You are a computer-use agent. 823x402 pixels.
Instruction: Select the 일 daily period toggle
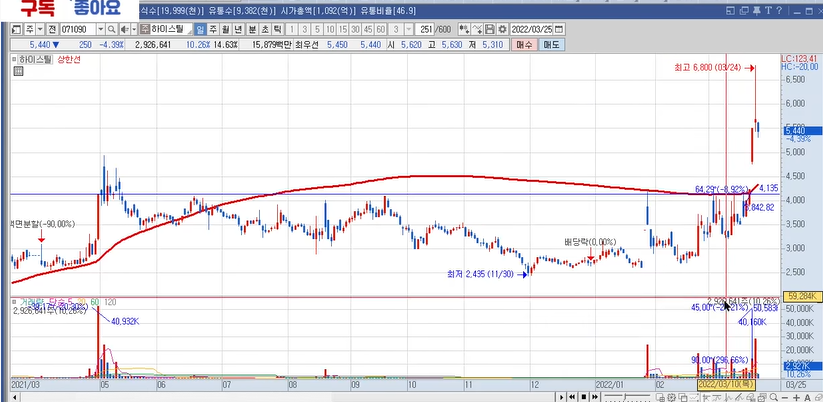coord(200,29)
